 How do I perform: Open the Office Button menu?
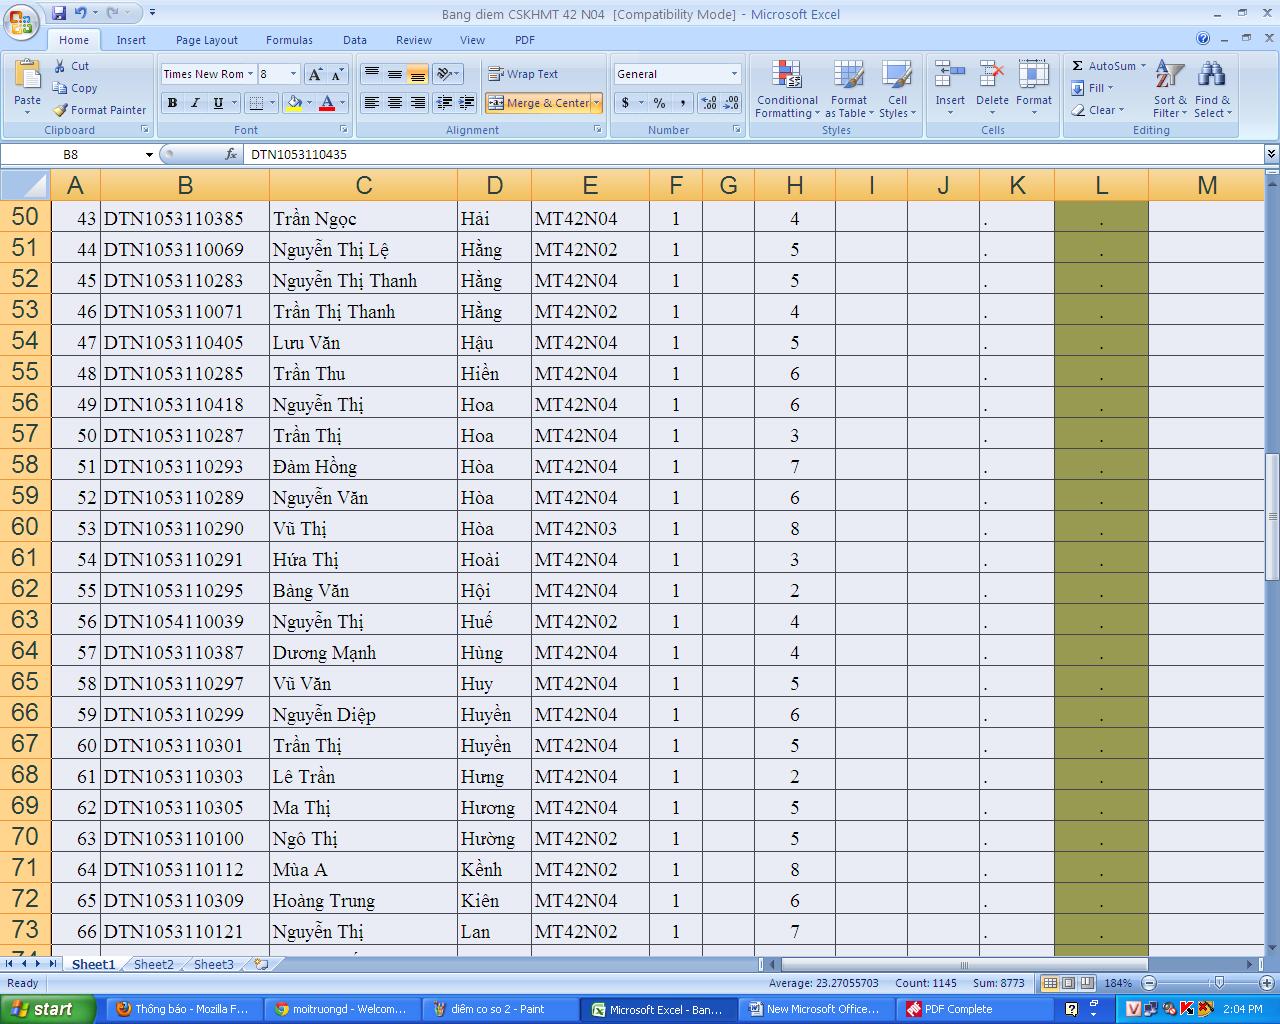pos(20,20)
